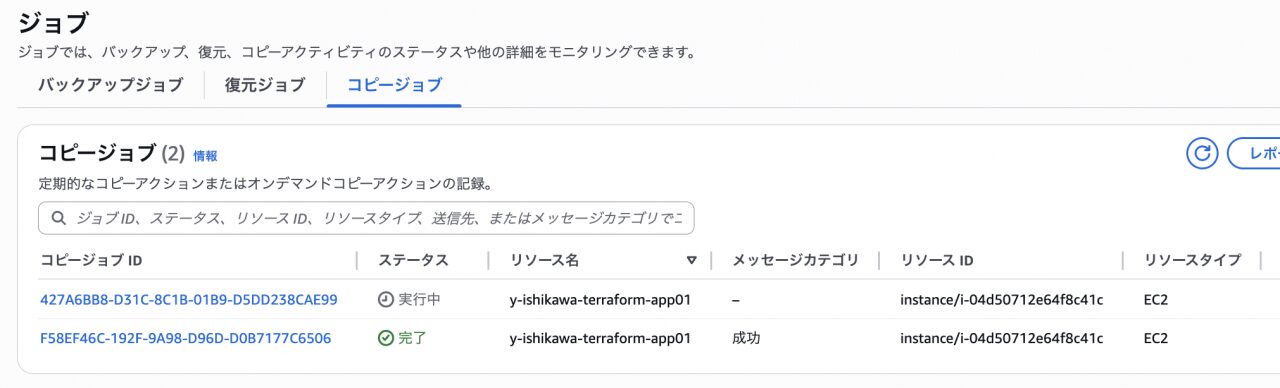This screenshot has width=1280, height=388.
Task: Open copy job 427A6BB8-D31C-8C1B-01B9-D5DD238CAE99
Action: pyautogui.click(x=189, y=299)
